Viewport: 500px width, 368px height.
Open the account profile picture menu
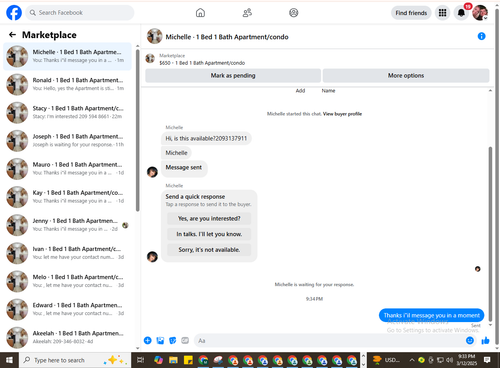(x=480, y=13)
